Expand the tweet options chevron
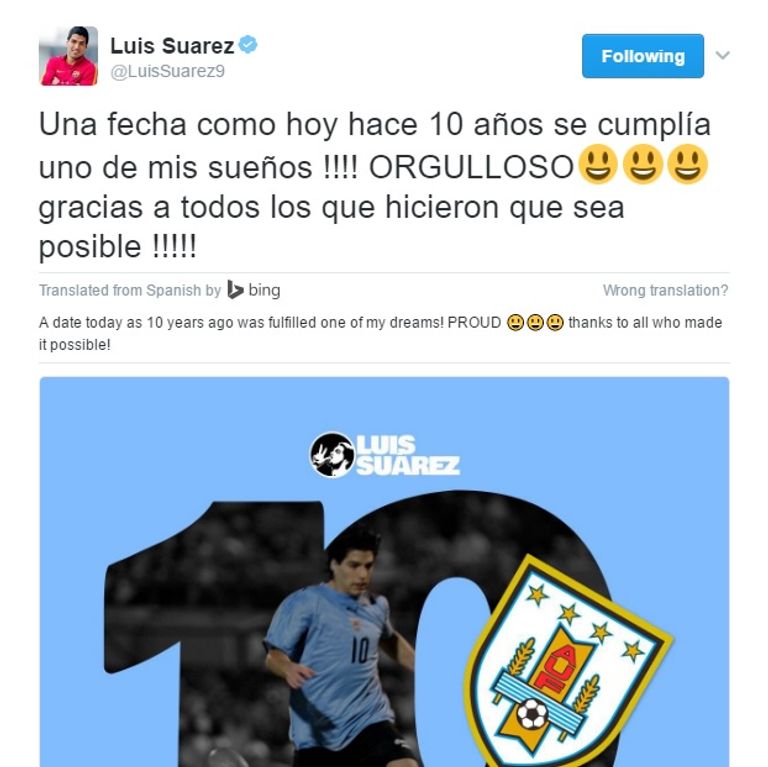768x767 pixels. pyautogui.click(x=722, y=55)
